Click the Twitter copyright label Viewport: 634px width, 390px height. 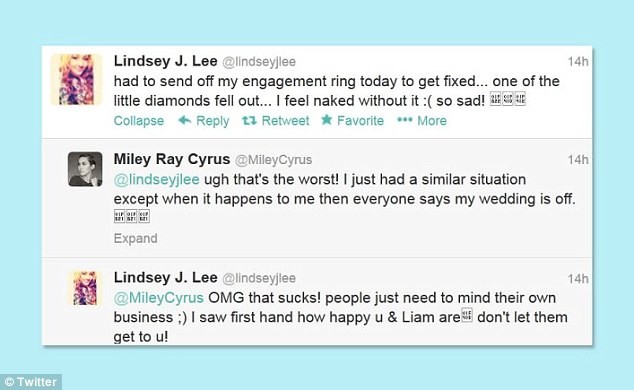click(31, 382)
